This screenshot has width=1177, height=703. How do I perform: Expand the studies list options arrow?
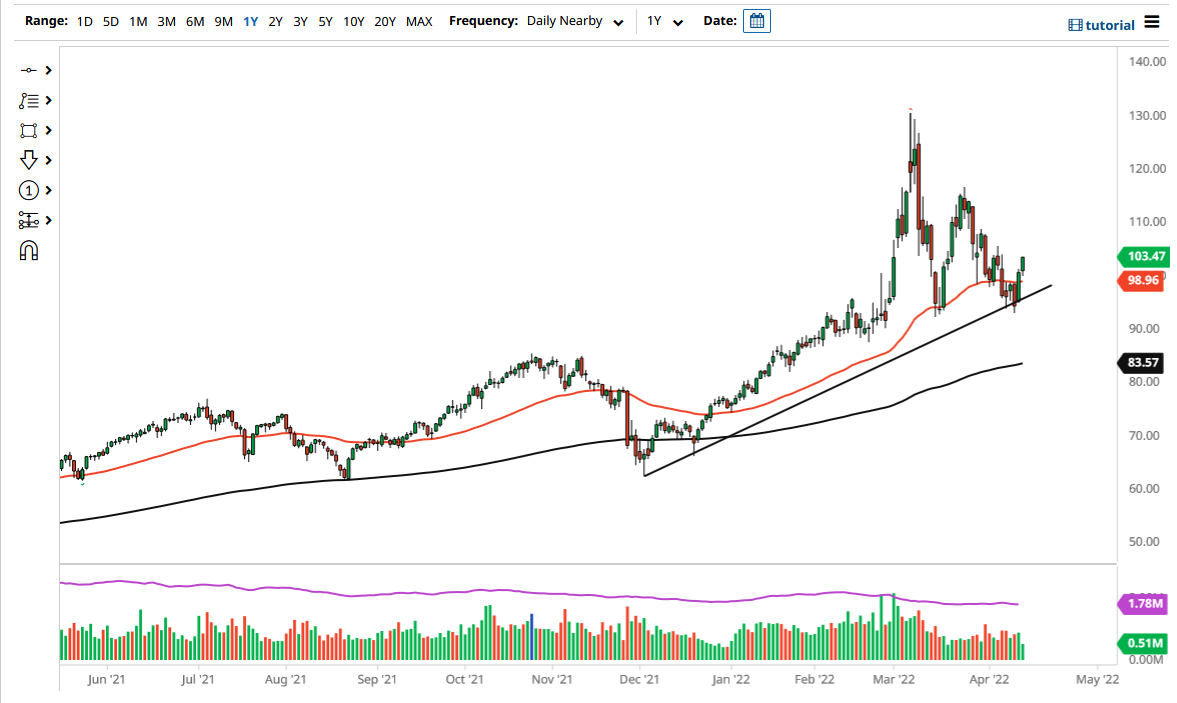(x=49, y=100)
